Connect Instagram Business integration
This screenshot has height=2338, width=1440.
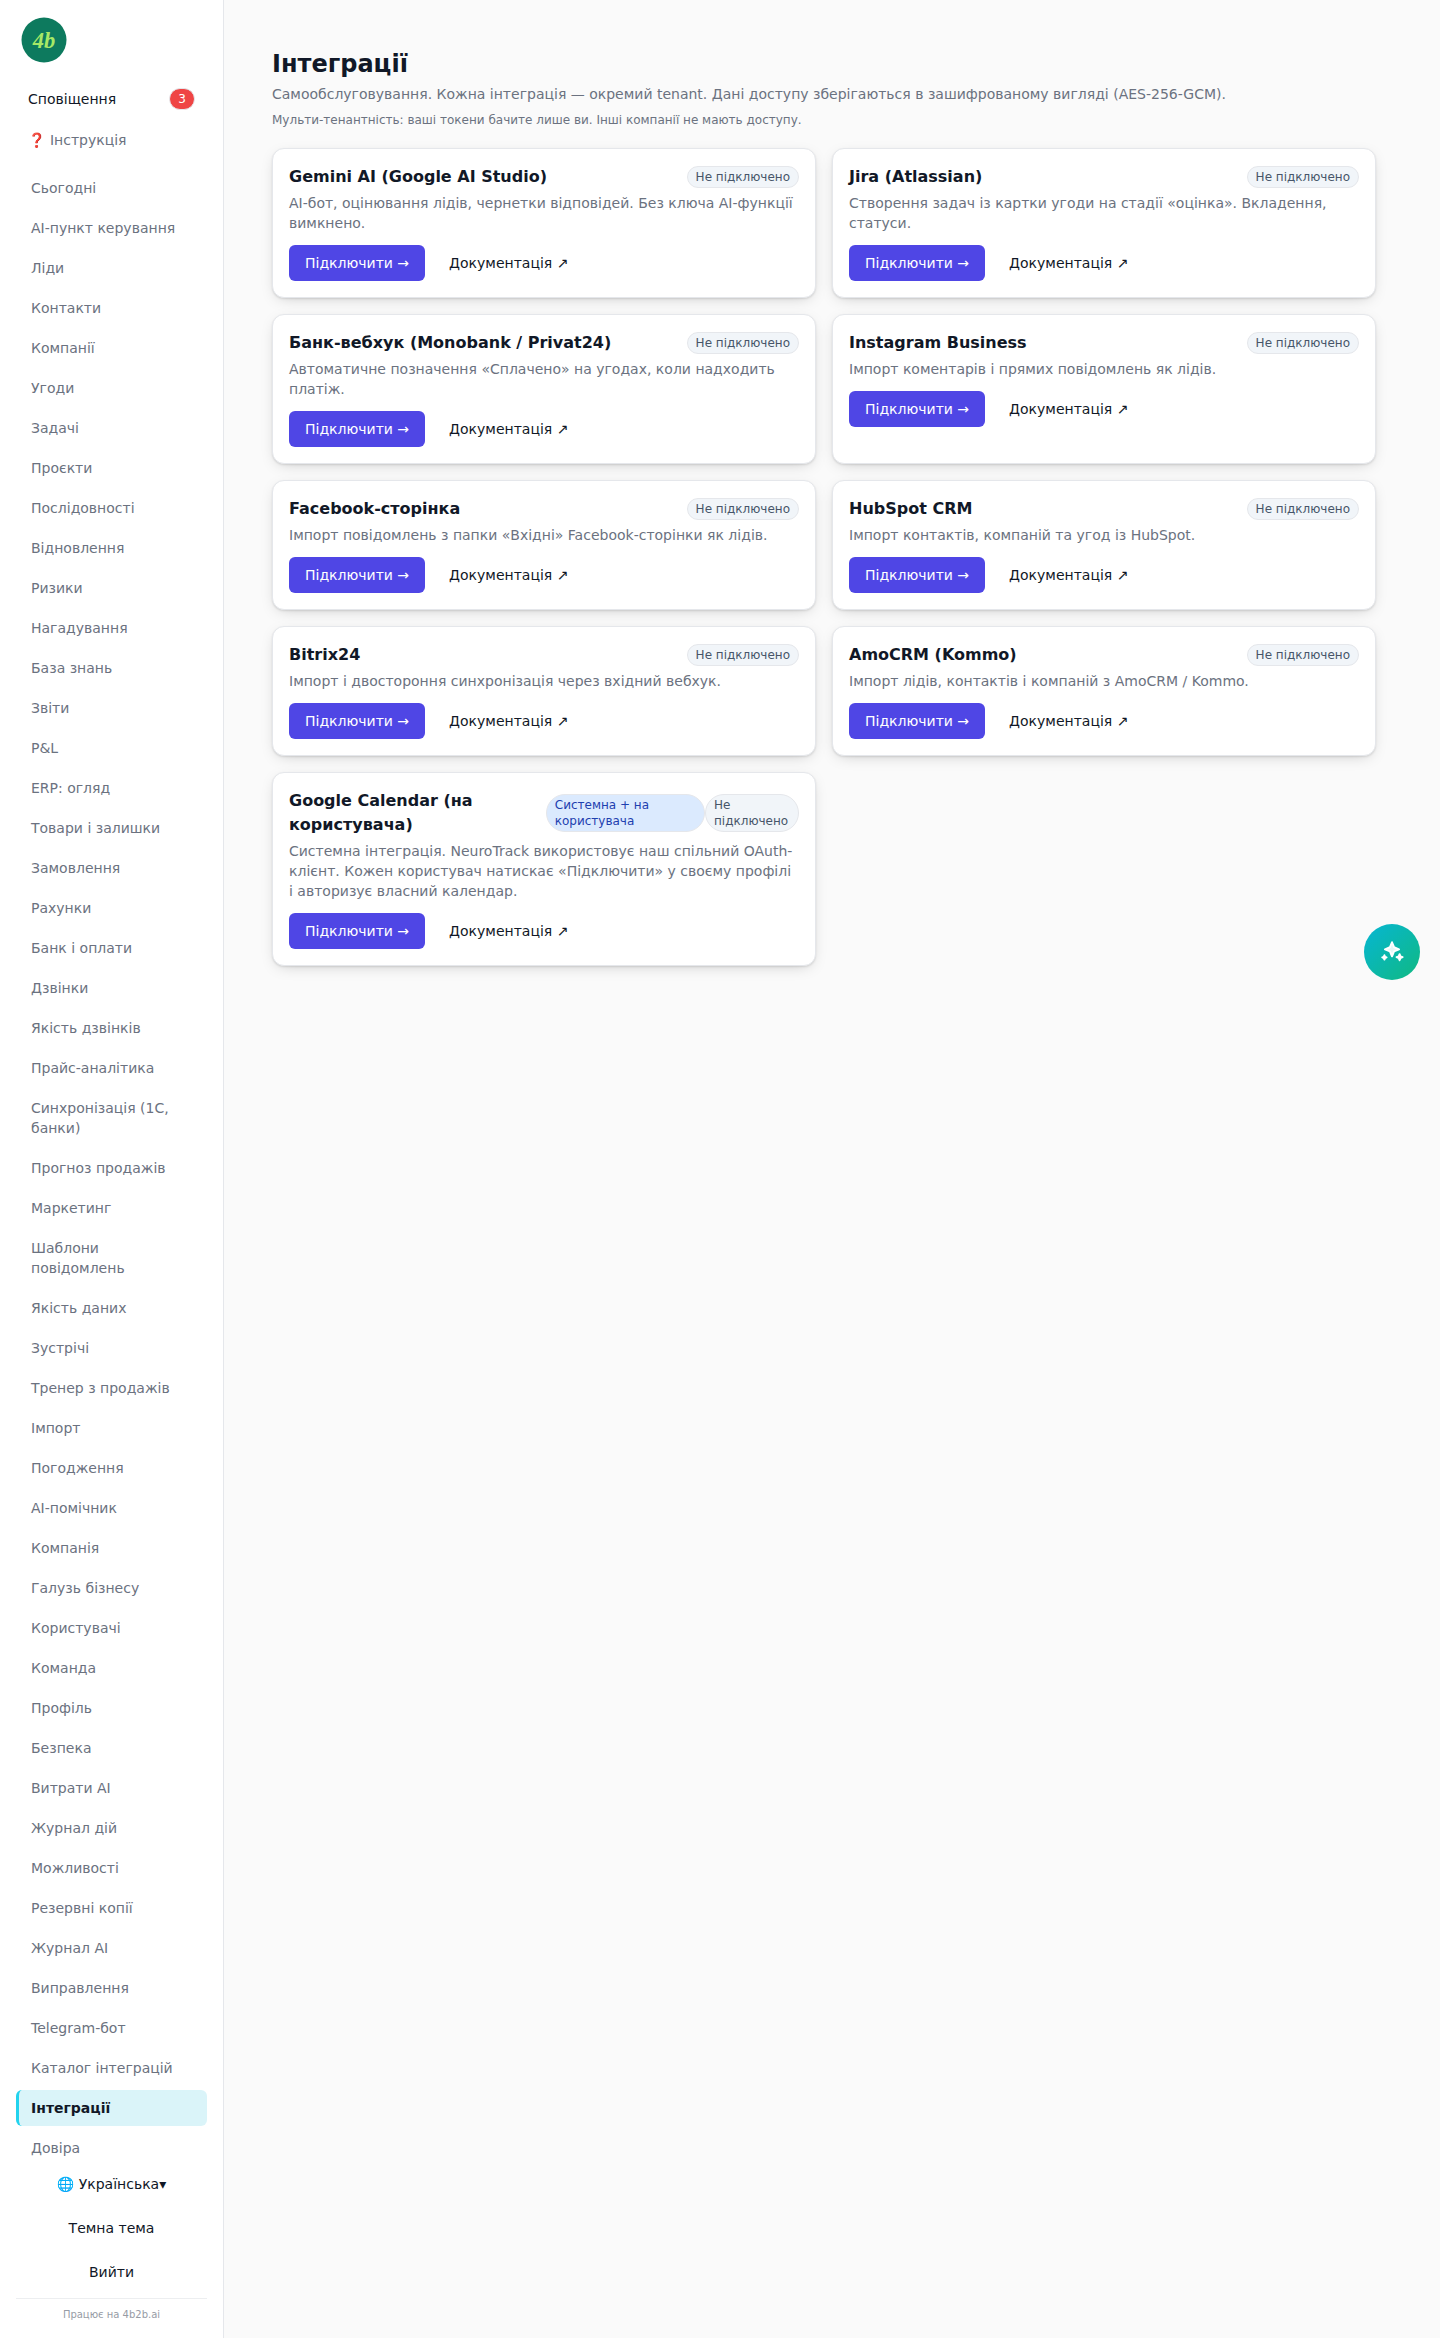pyautogui.click(x=917, y=409)
